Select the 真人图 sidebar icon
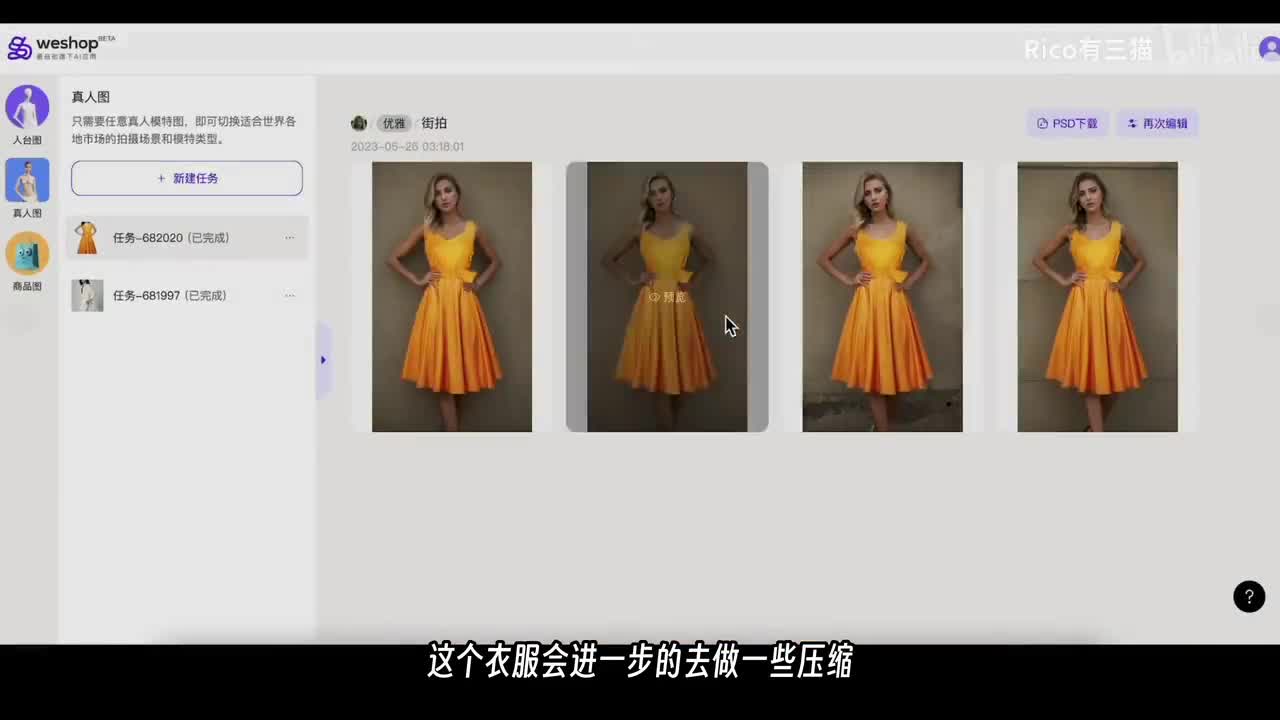 pos(27,181)
